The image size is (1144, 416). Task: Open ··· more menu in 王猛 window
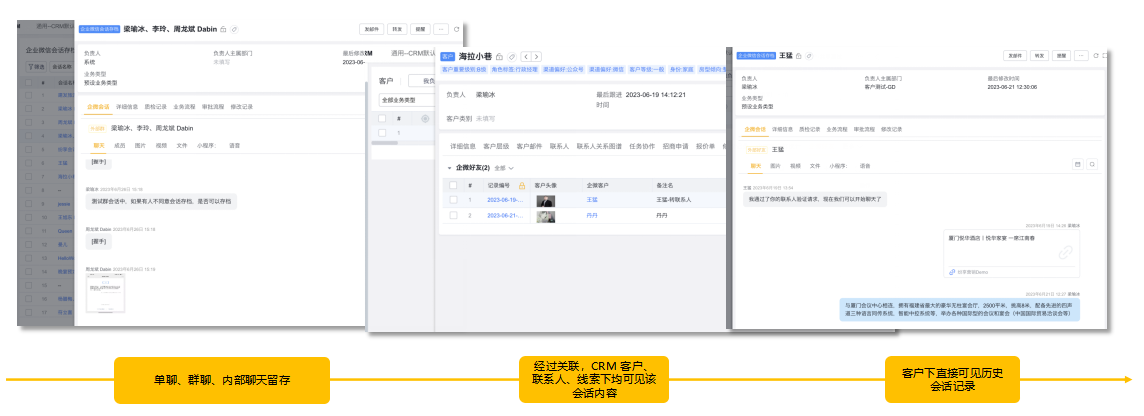tap(1082, 55)
